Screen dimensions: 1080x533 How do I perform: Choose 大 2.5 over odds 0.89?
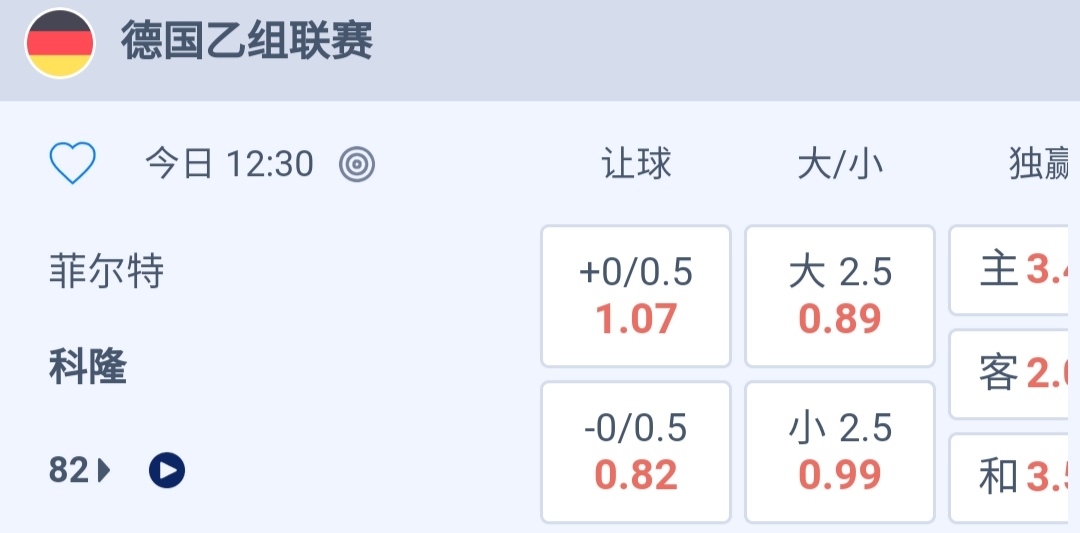point(840,296)
